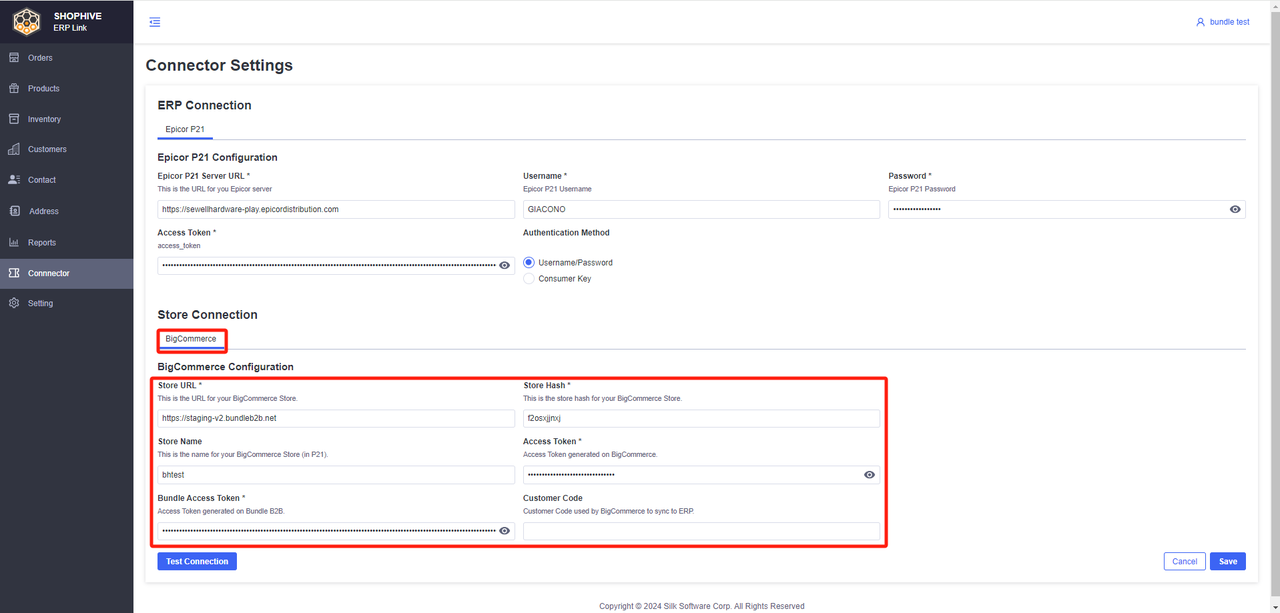Viewport: 1280px width, 613px height.
Task: Click the Contact sidebar icon
Action: 14,180
